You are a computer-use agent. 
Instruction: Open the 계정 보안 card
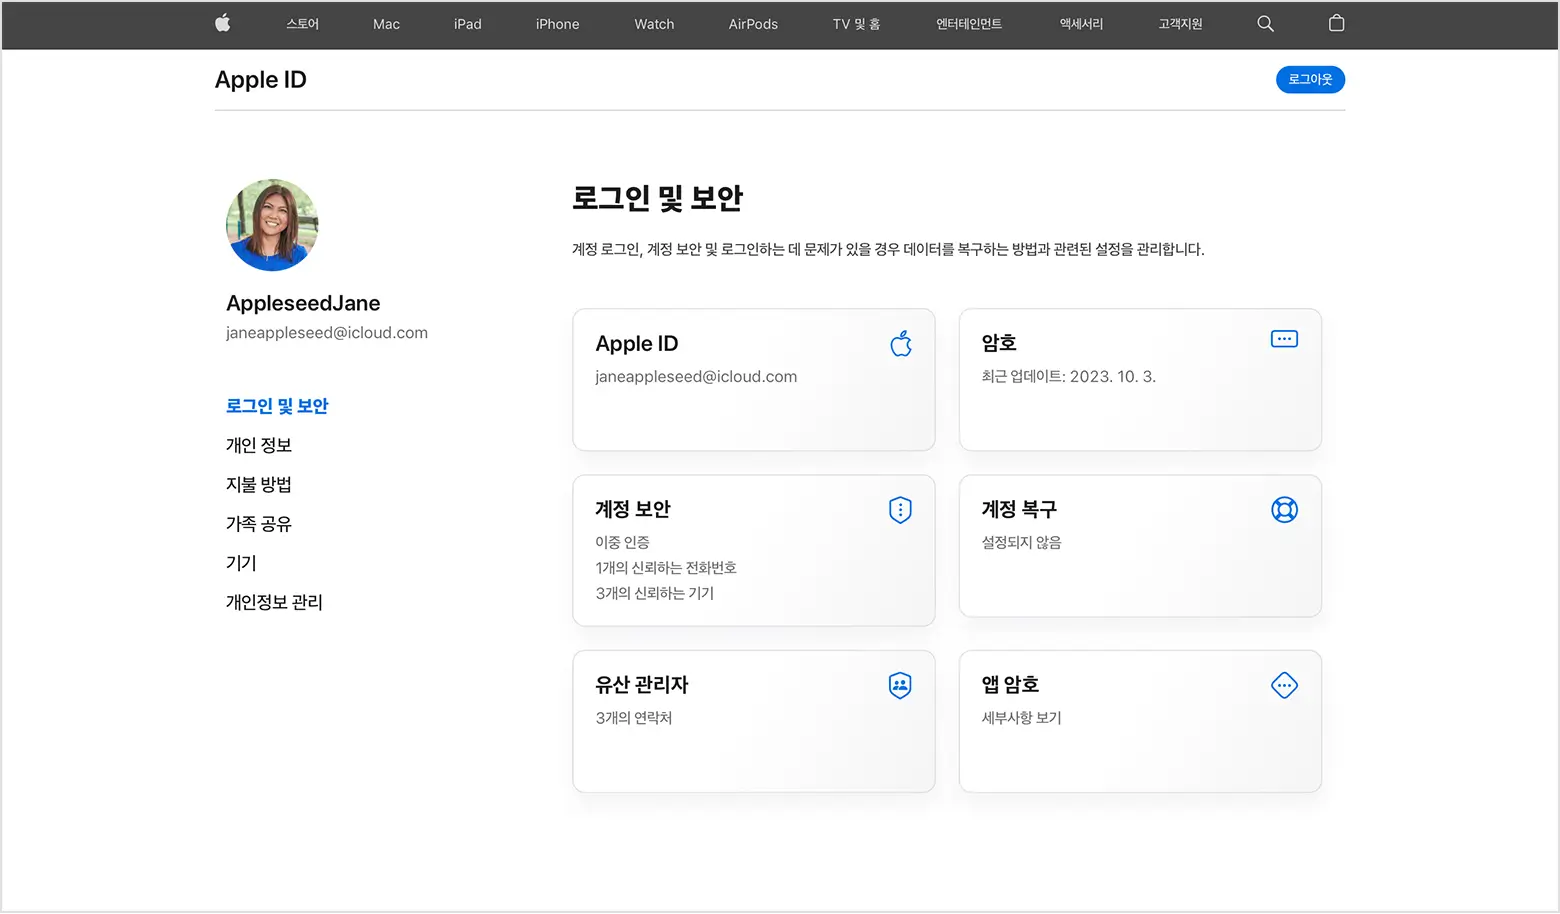click(754, 550)
